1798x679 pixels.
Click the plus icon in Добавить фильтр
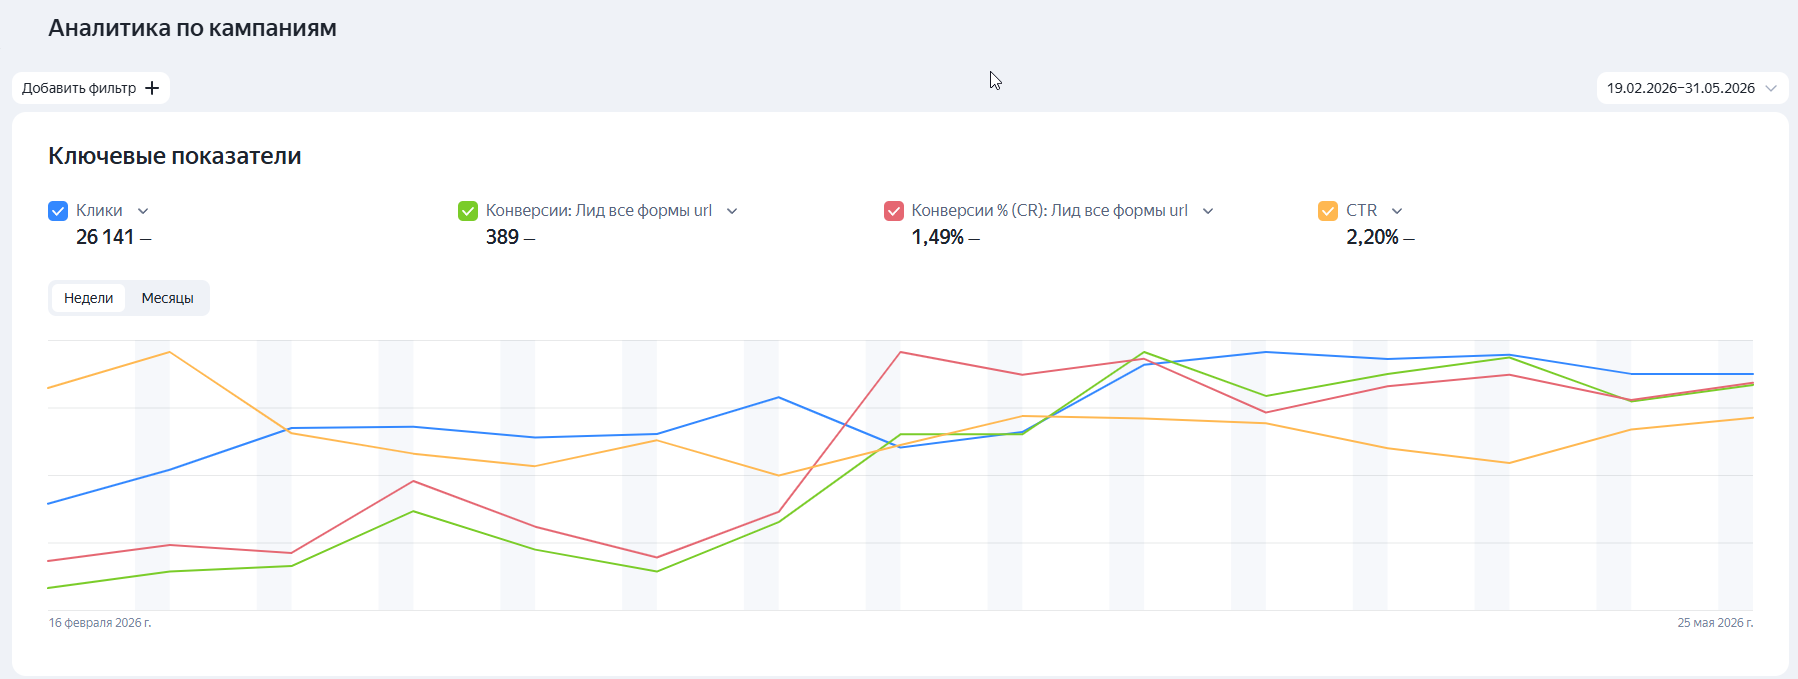(152, 88)
